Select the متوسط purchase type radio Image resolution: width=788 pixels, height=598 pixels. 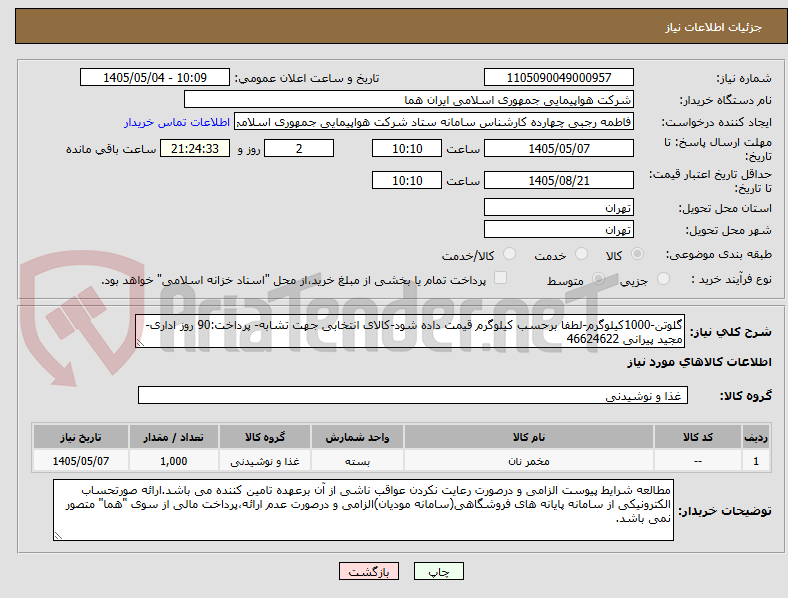click(598, 278)
